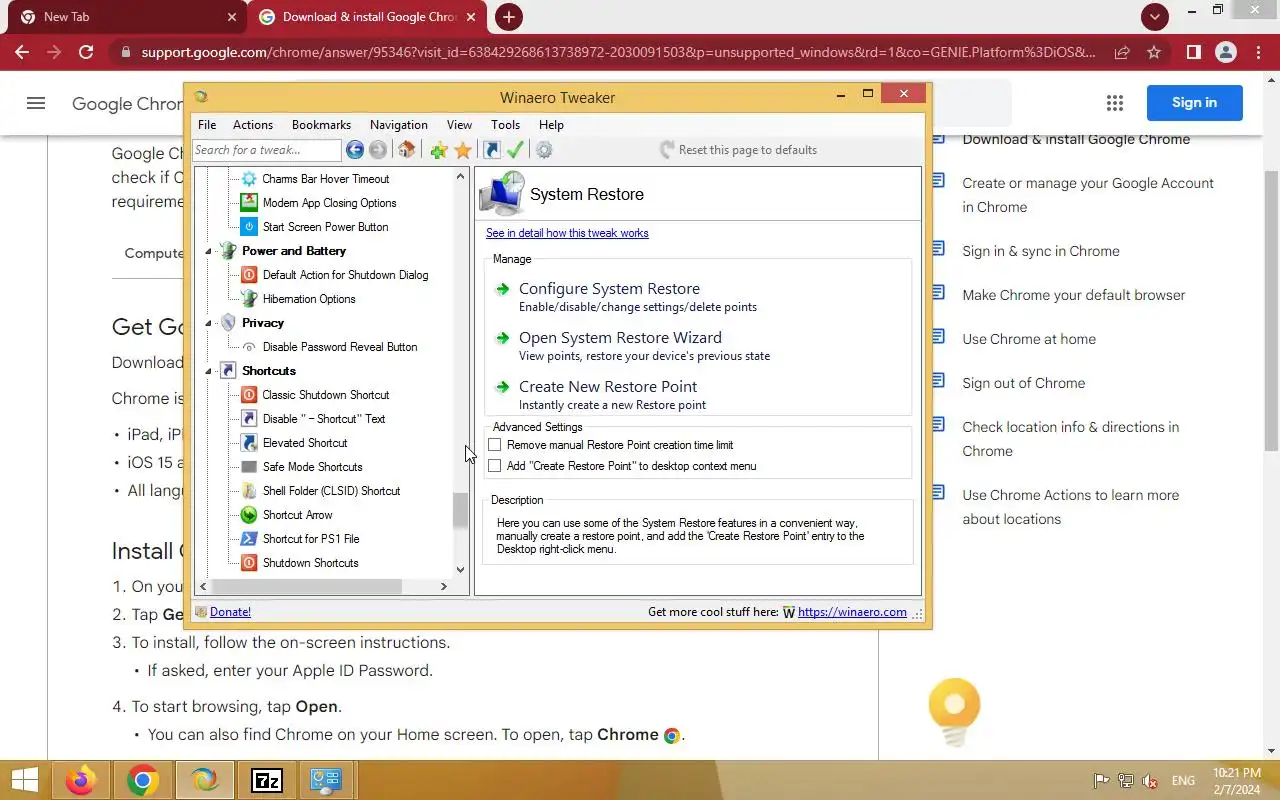
Task: Click the tree horizontal scrollbar right arrow
Action: [x=444, y=587]
